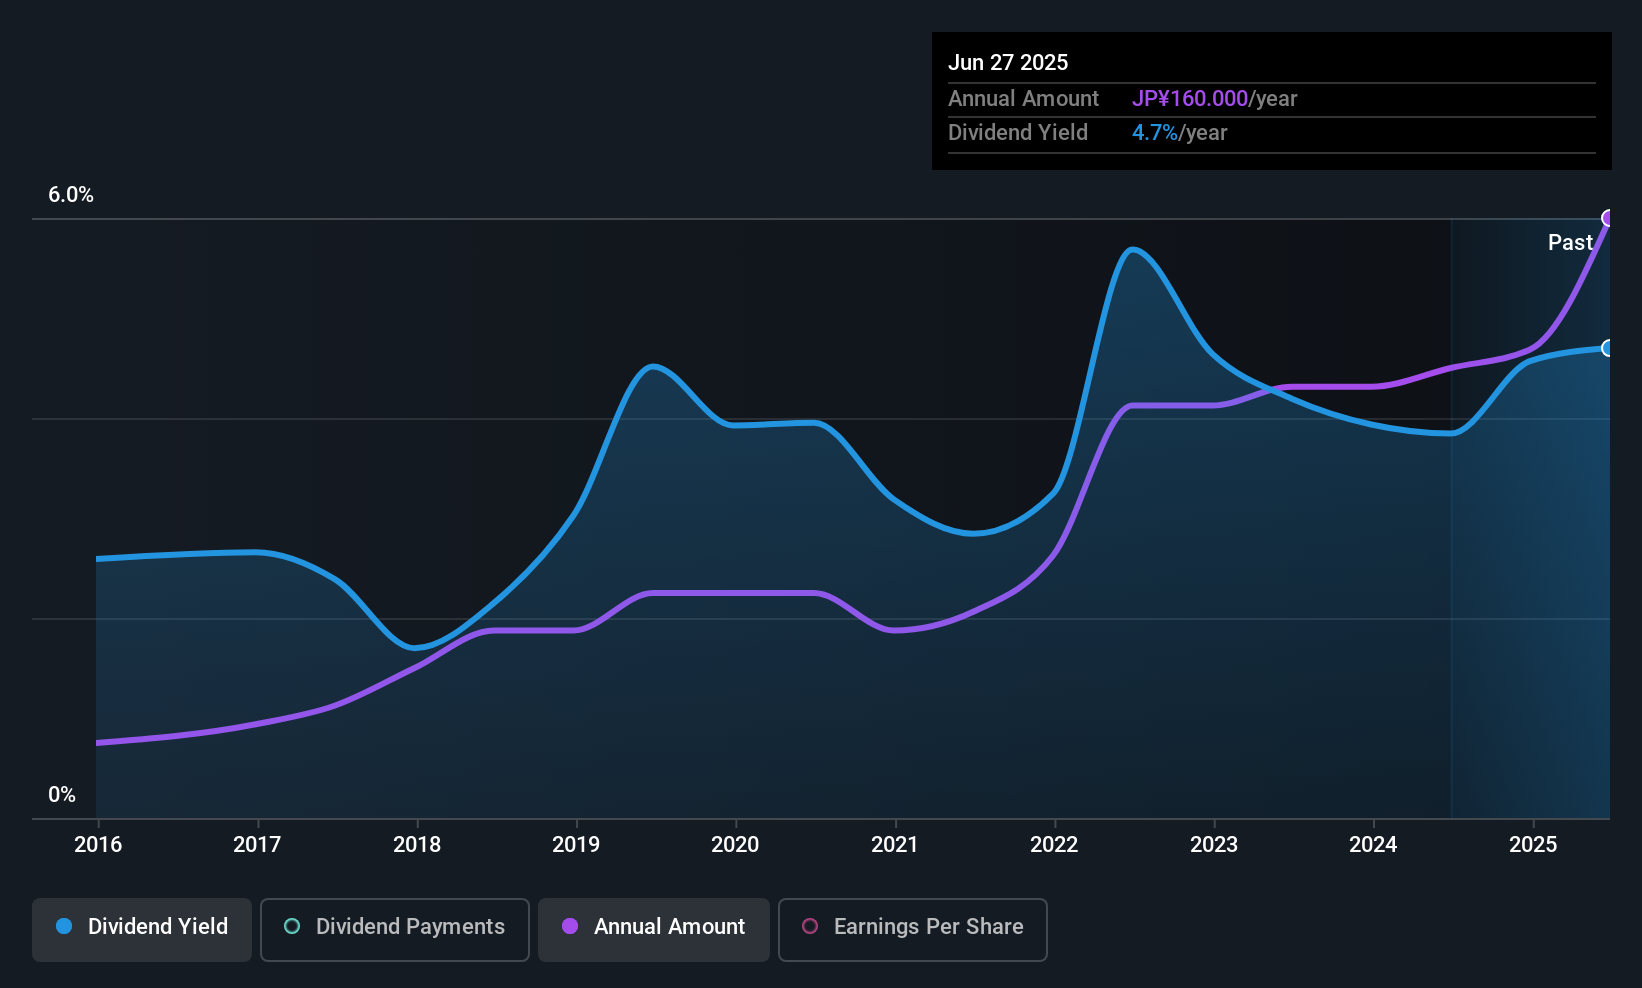Click the teal Dividend Payments circle icon

click(291, 927)
